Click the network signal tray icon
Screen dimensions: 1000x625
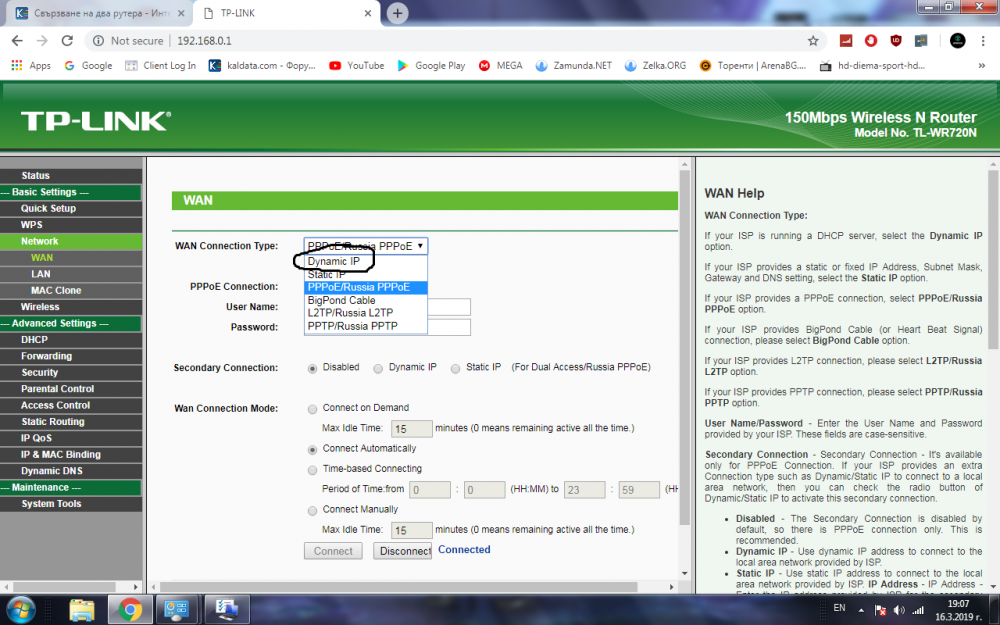coord(918,611)
